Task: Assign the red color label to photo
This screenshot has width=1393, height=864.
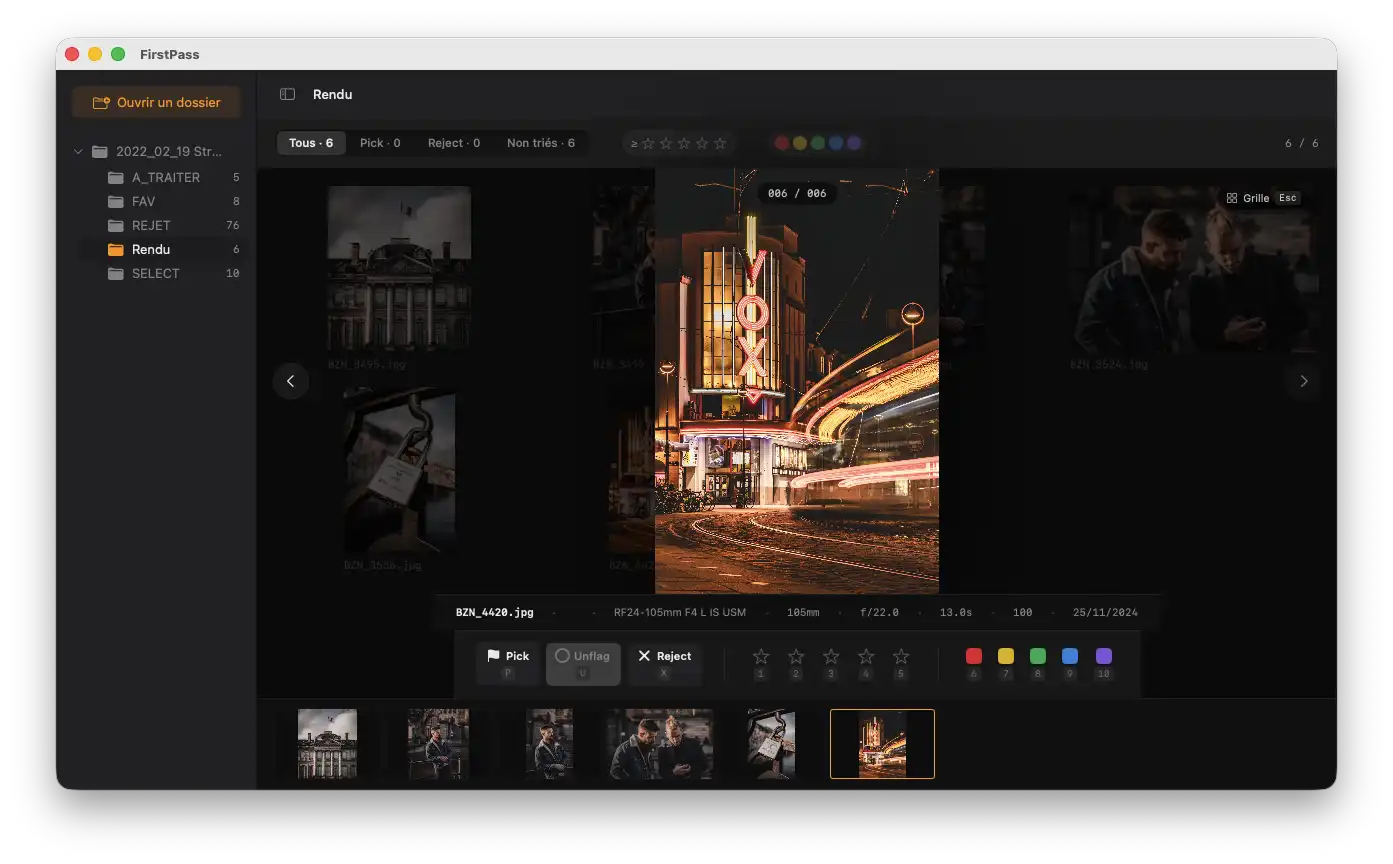Action: 974,656
